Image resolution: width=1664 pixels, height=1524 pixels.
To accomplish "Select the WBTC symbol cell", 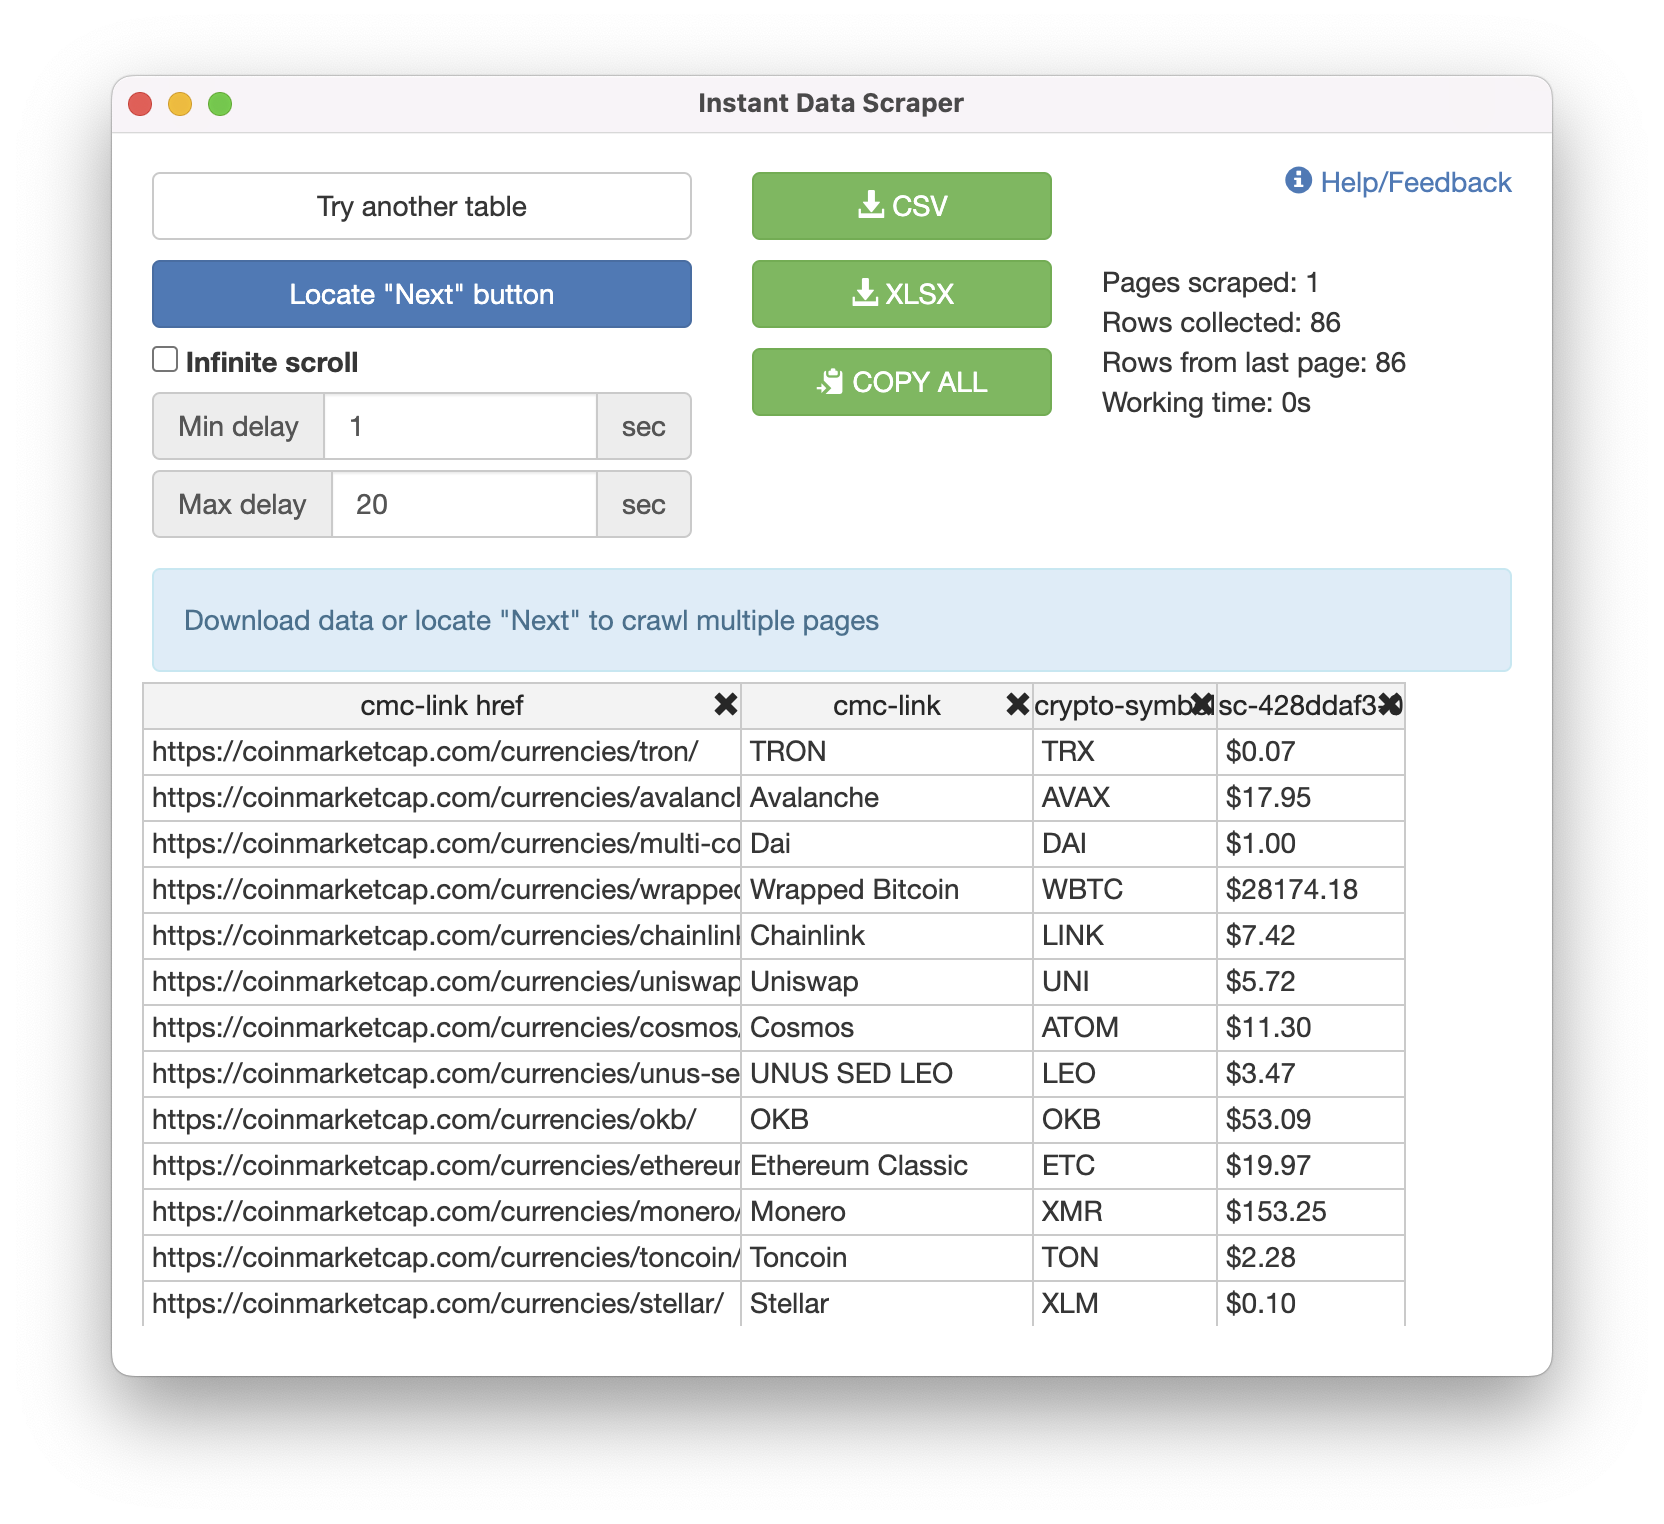I will click(x=1124, y=890).
